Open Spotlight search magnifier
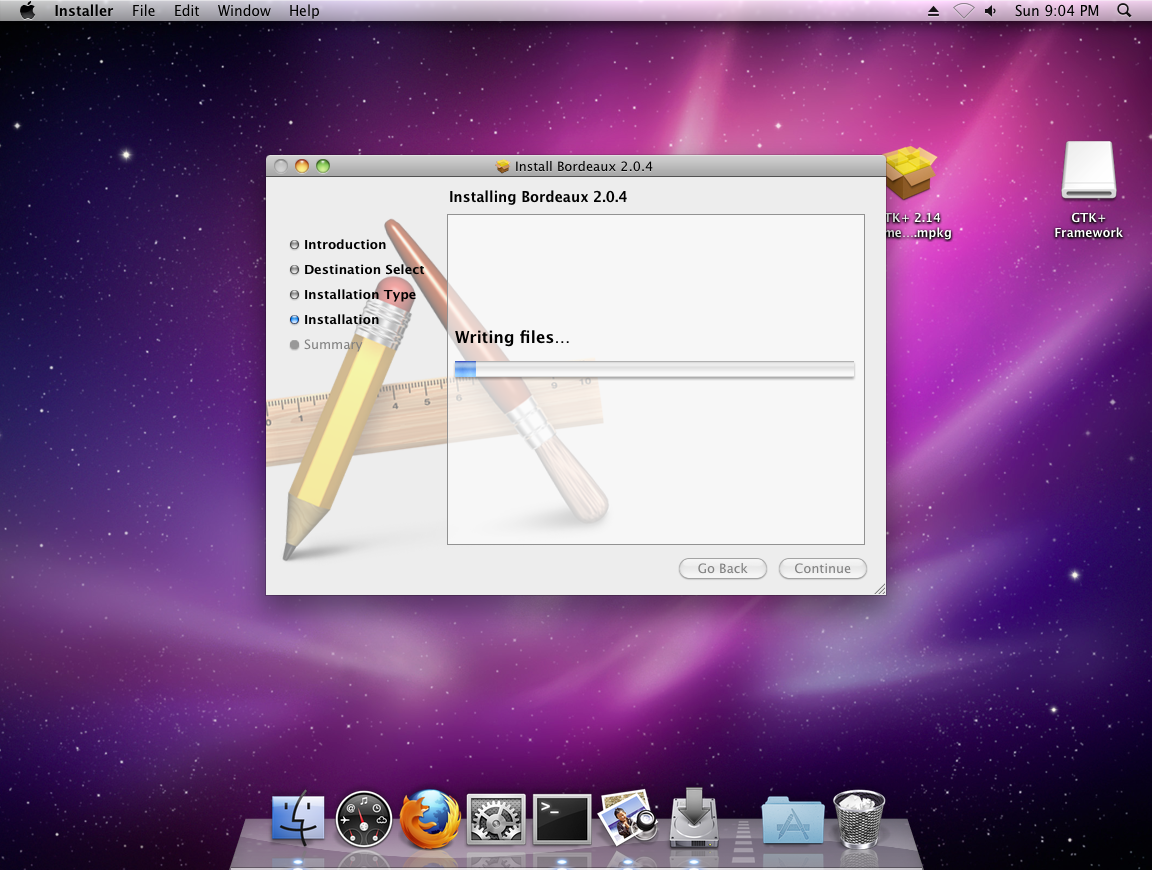 [1124, 10]
